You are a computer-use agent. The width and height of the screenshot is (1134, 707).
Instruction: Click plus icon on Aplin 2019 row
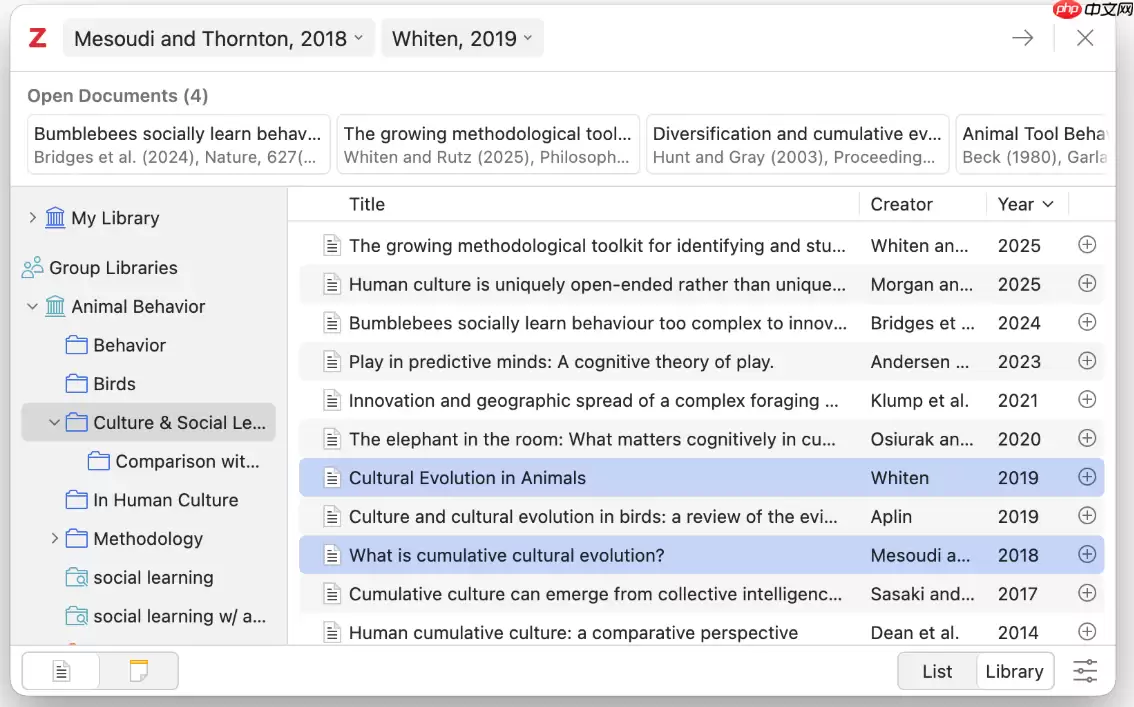point(1086,515)
